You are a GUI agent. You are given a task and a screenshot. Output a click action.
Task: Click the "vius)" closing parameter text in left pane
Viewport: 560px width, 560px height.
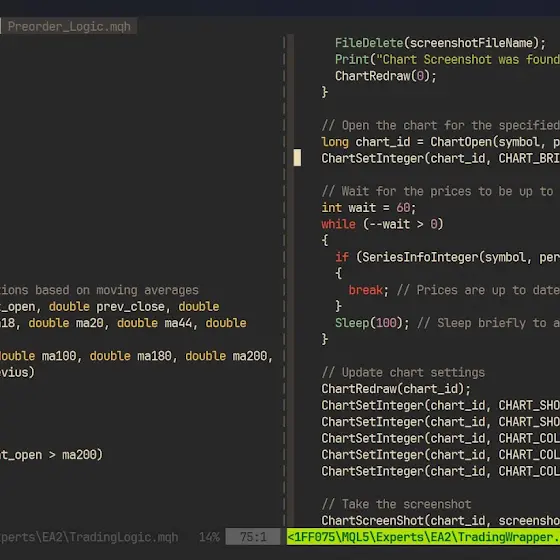(17, 372)
